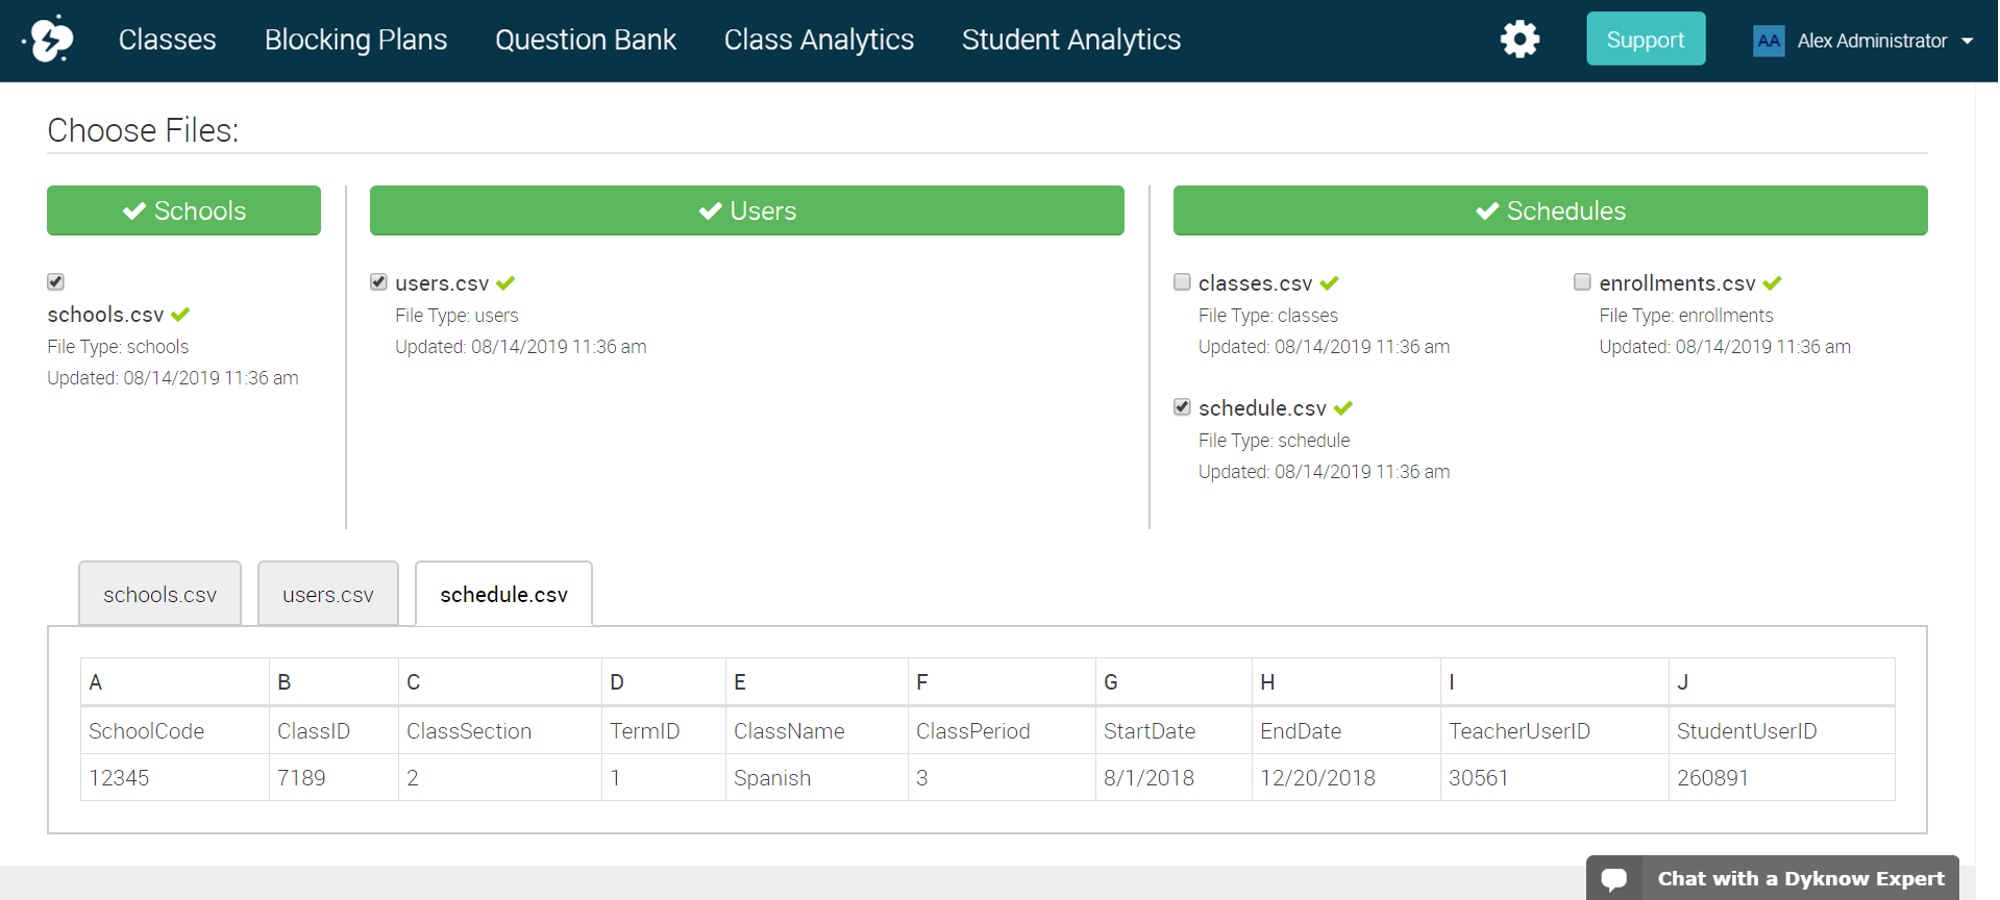Click File Type: enrollments text
2000x900 pixels.
(1686, 315)
